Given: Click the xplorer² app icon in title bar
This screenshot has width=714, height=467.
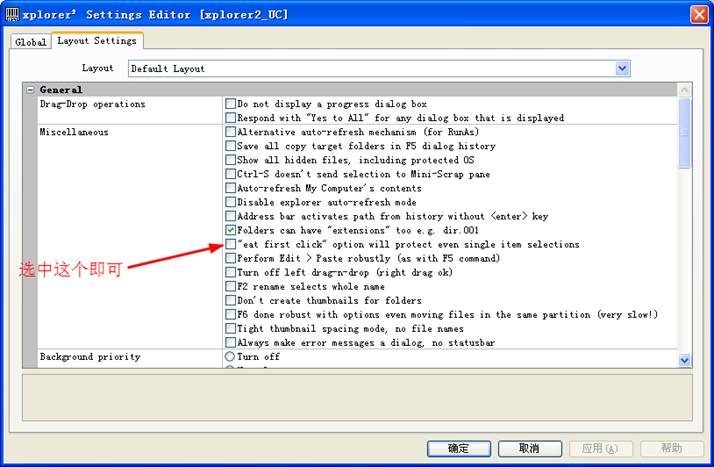Looking at the screenshot, I should tap(12, 13).
